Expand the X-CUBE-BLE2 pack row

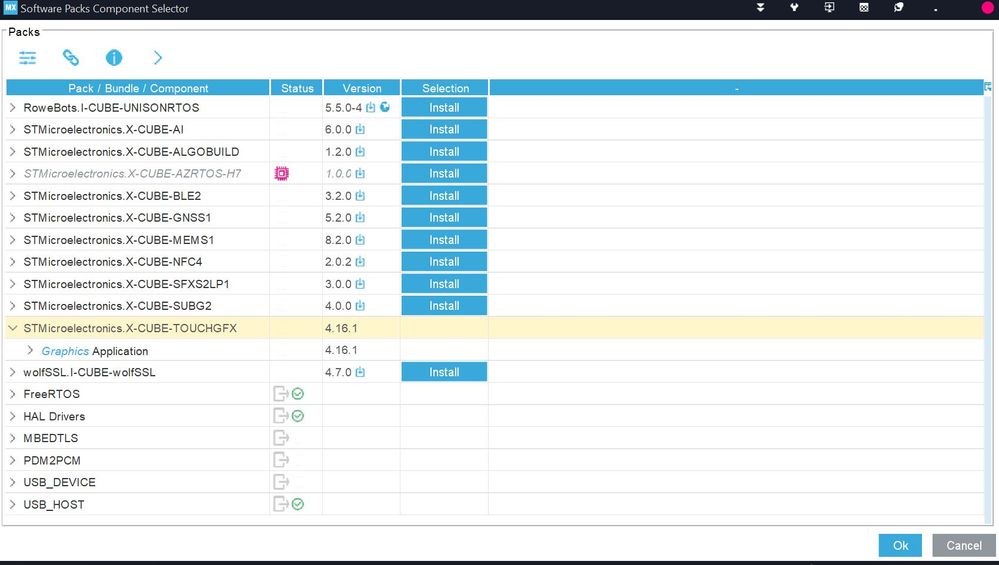click(12, 196)
